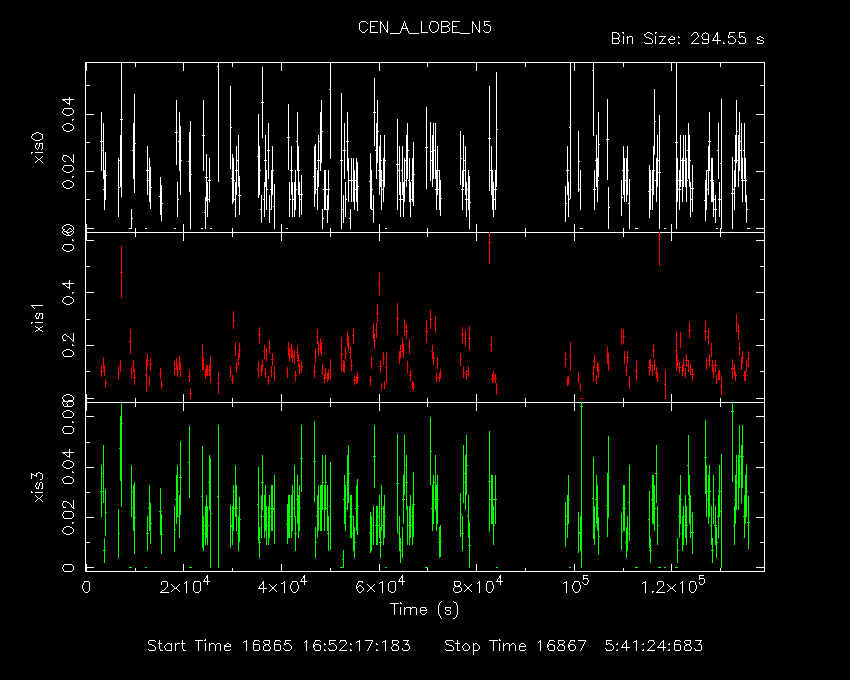The height and width of the screenshot is (680, 850).
Task: Click the 1.2×10^5 time-axis tick label
Action: pos(673,586)
